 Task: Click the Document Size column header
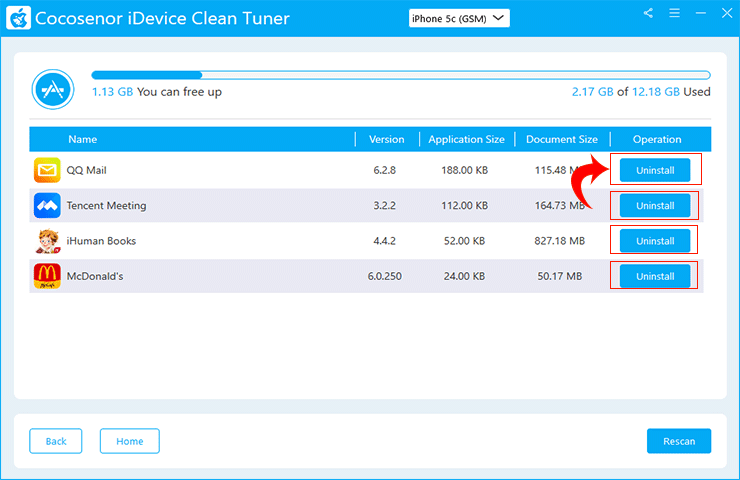(562, 139)
